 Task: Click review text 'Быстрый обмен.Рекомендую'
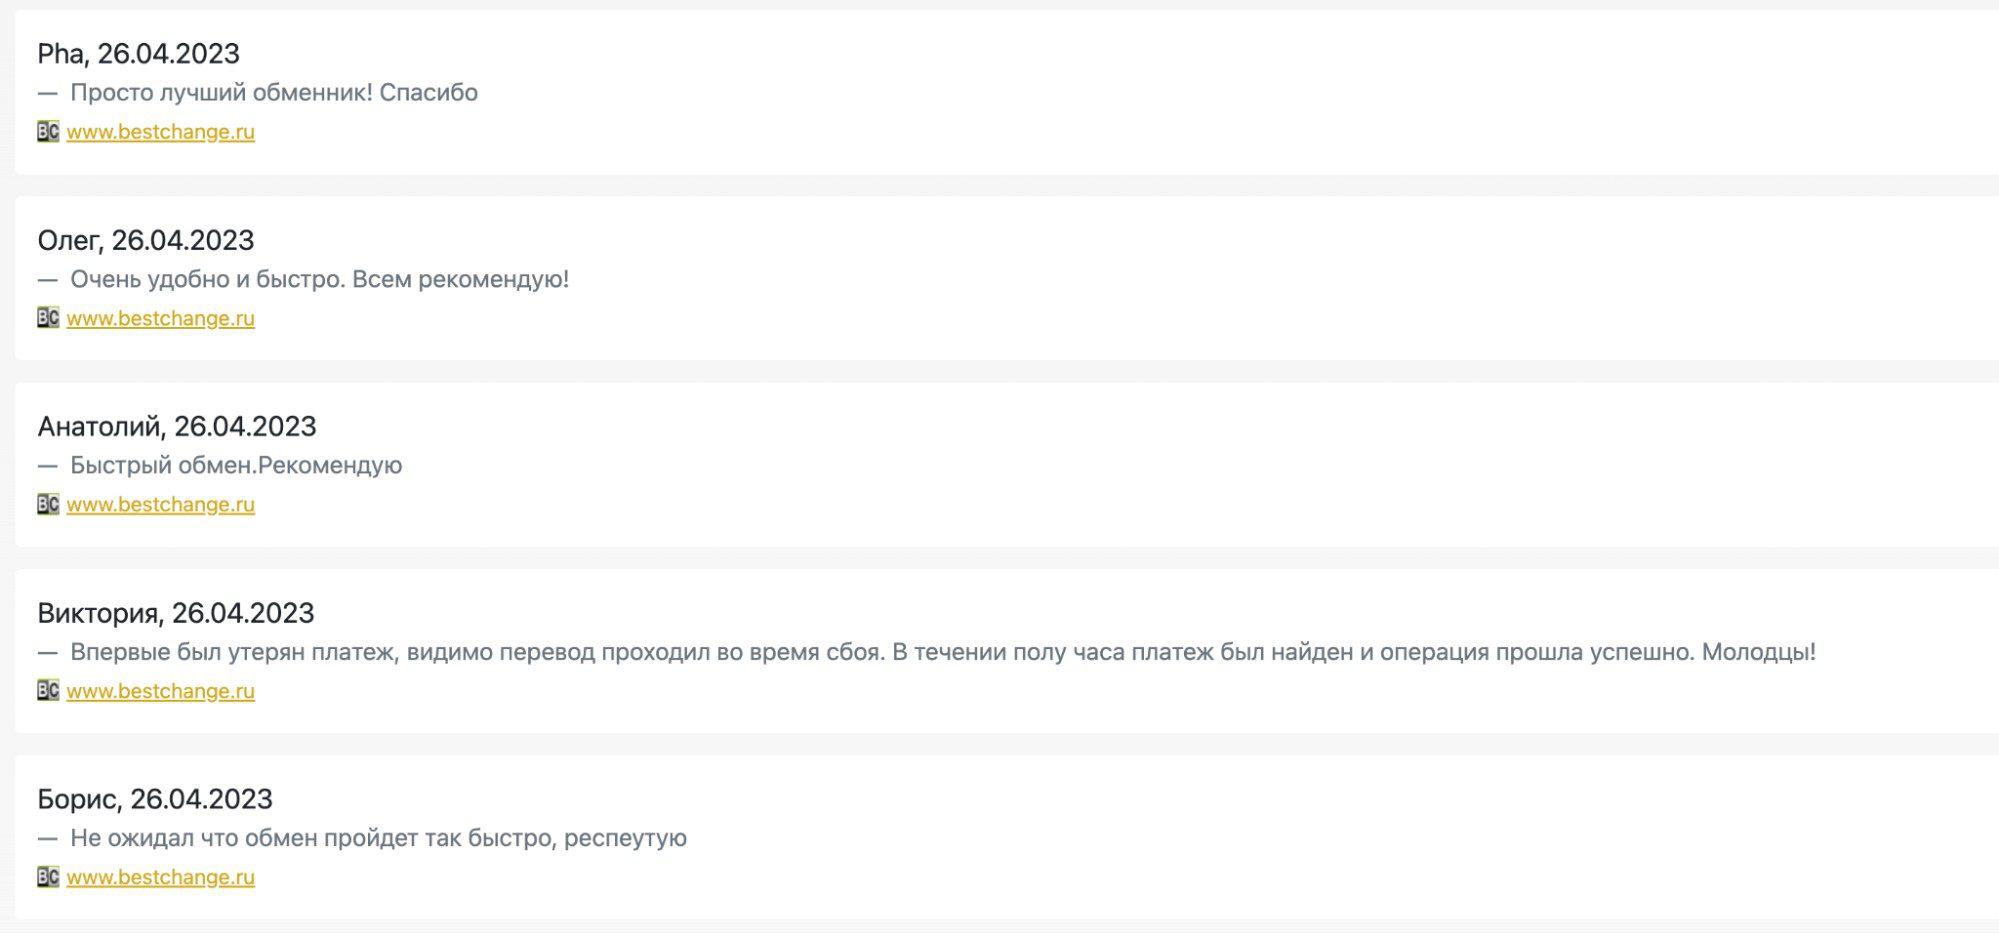tap(236, 465)
